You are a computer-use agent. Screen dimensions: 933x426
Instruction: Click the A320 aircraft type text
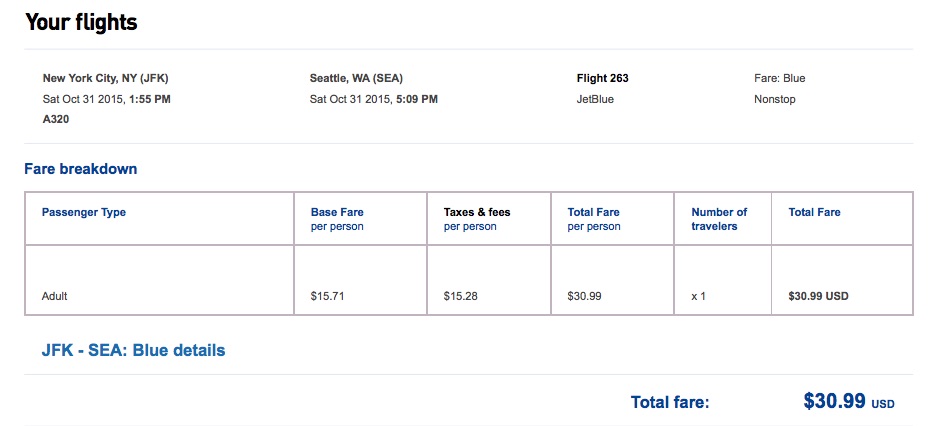pos(58,120)
